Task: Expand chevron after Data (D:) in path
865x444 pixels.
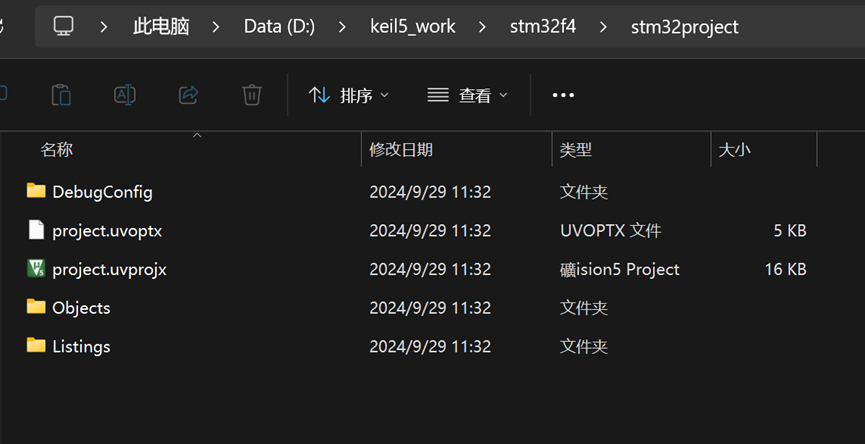Action: coord(342,26)
